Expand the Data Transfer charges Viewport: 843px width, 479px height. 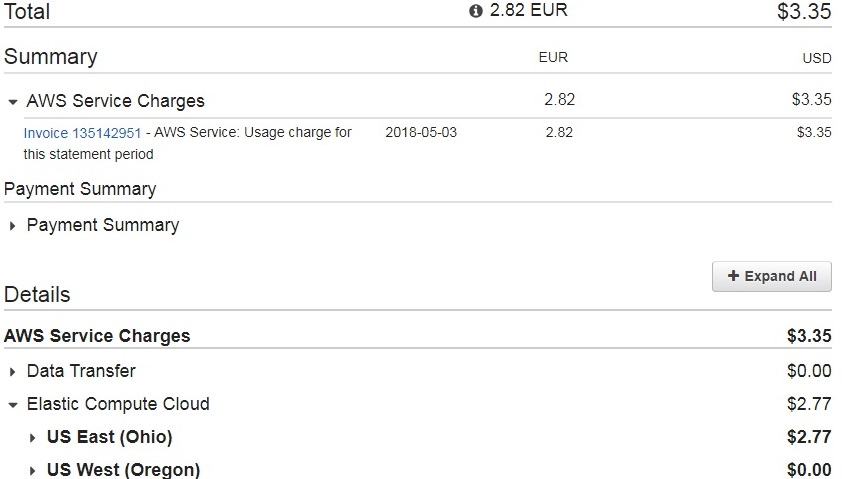12,372
